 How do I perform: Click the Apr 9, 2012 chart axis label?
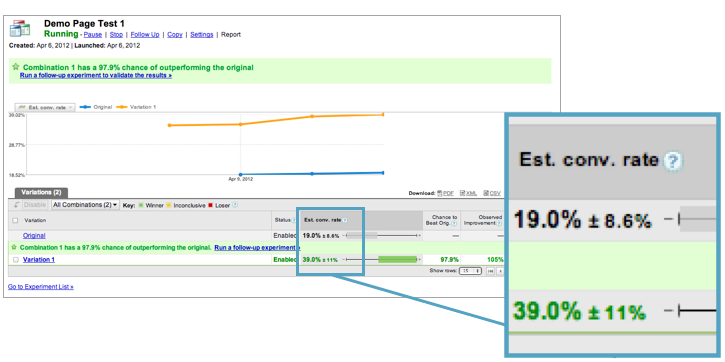[240, 179]
